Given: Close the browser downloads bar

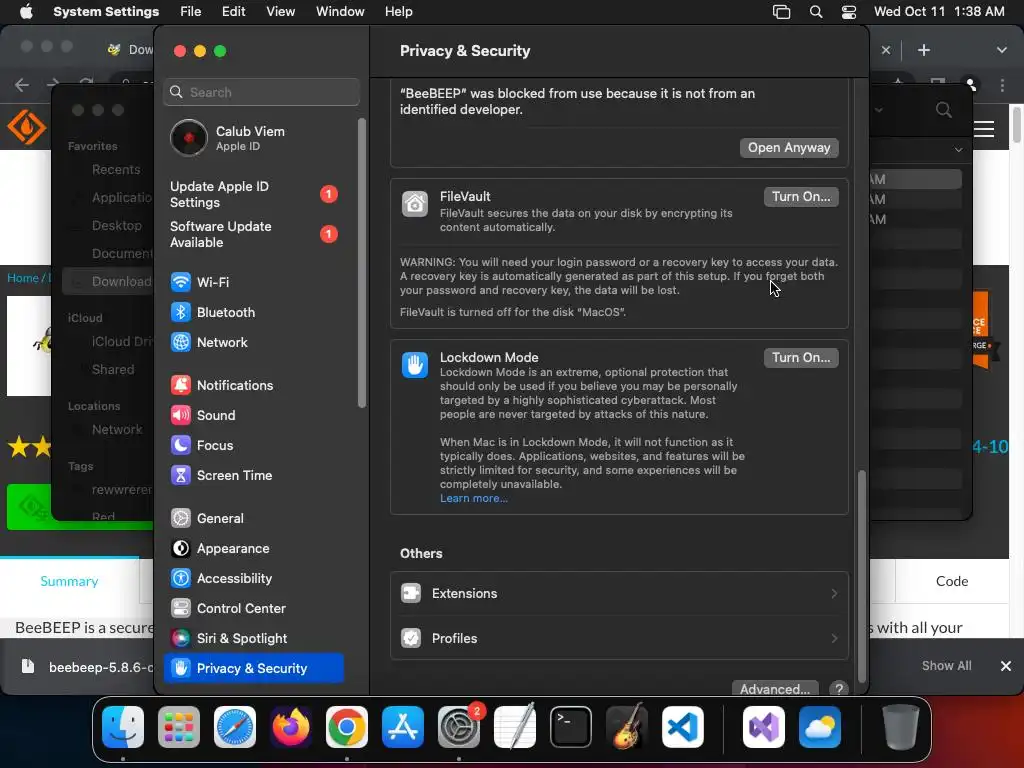Looking at the screenshot, I should pyautogui.click(x=1006, y=665).
